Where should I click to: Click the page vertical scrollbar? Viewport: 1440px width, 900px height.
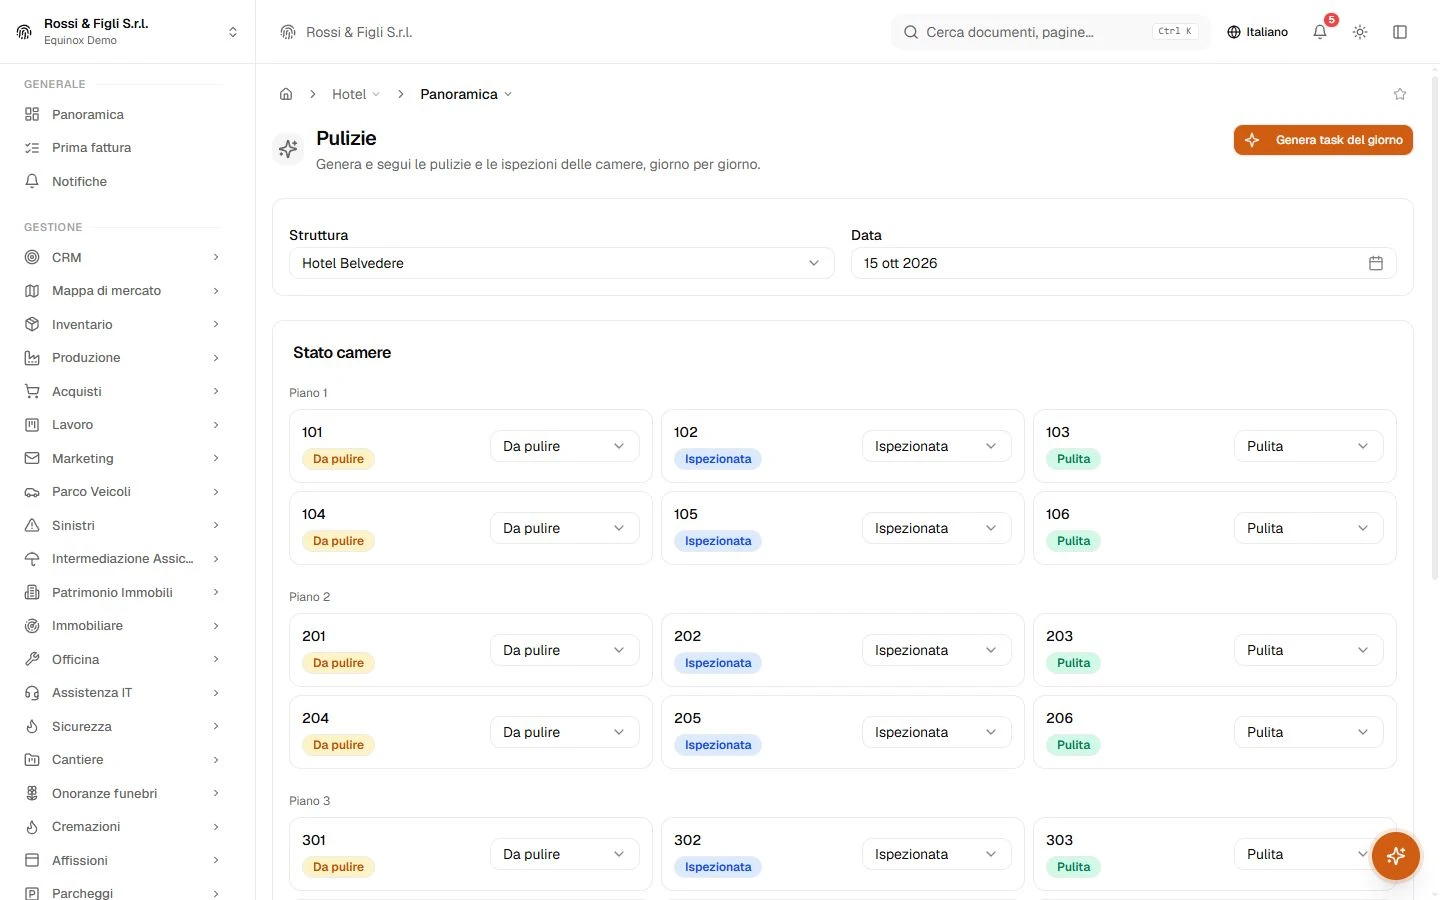pyautogui.click(x=1434, y=330)
